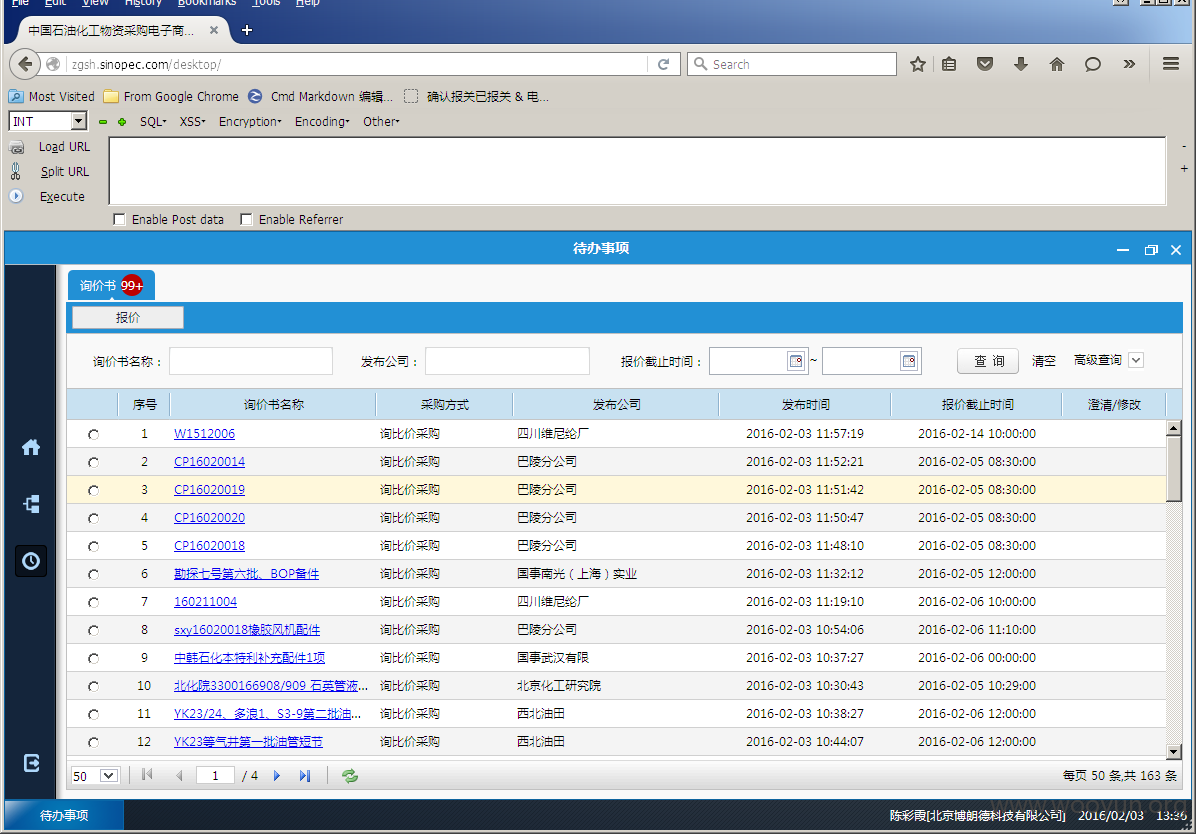Click the sidebar home icon
The image size is (1196, 834).
click(x=31, y=447)
